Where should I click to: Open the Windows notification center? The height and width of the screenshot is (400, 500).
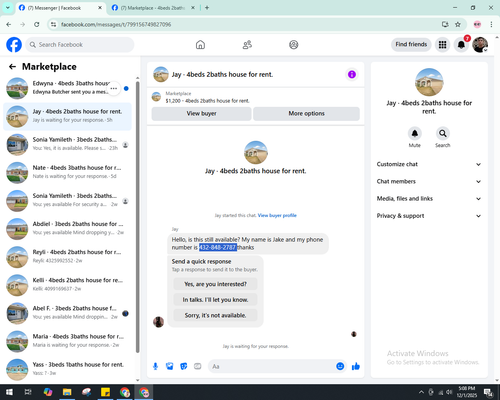(489, 392)
